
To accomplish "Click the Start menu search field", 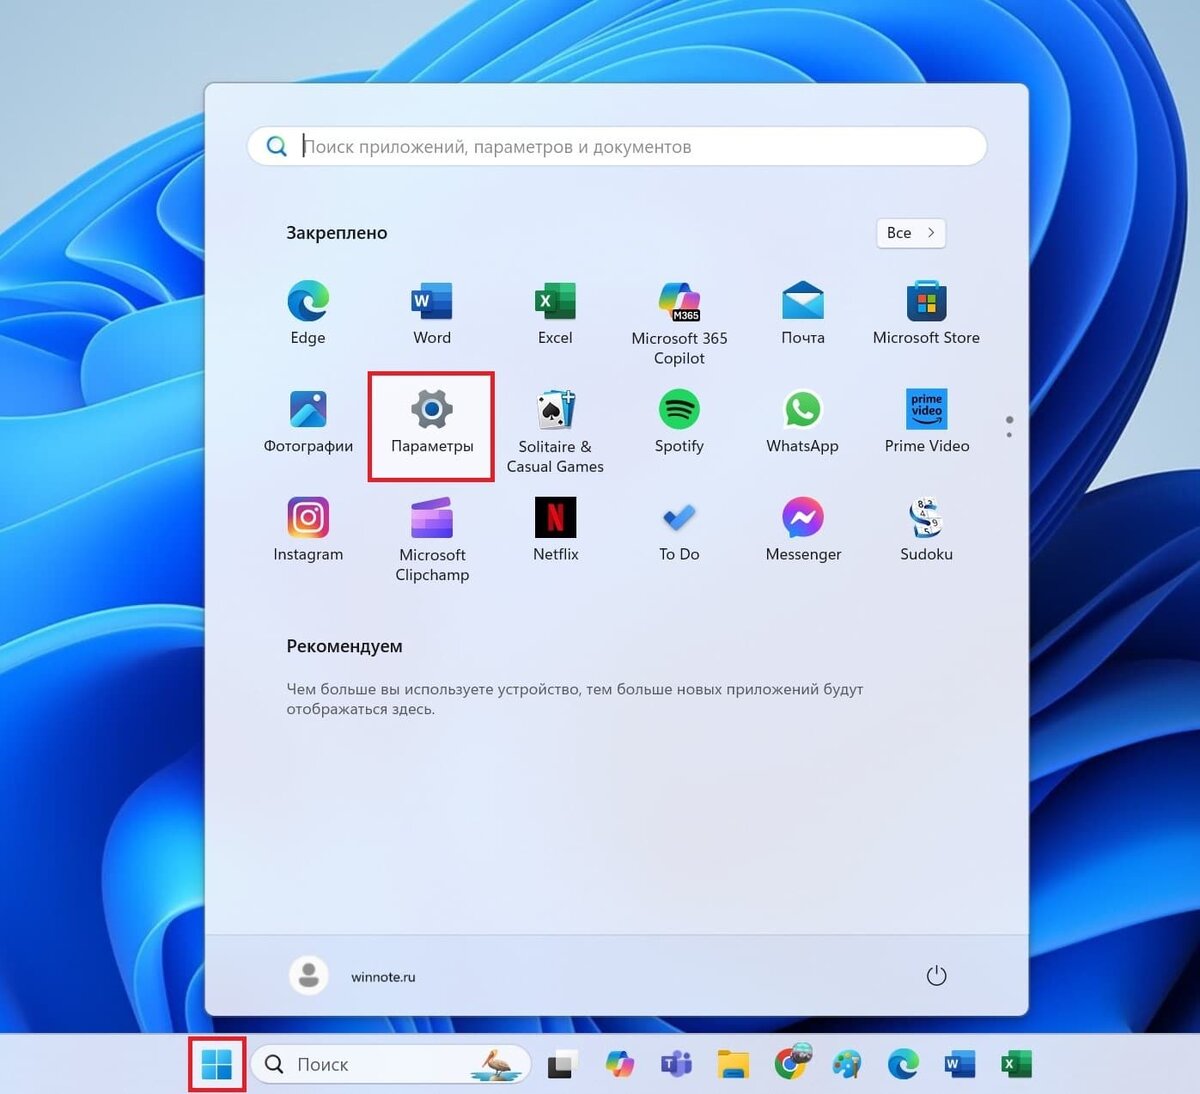I will [617, 147].
